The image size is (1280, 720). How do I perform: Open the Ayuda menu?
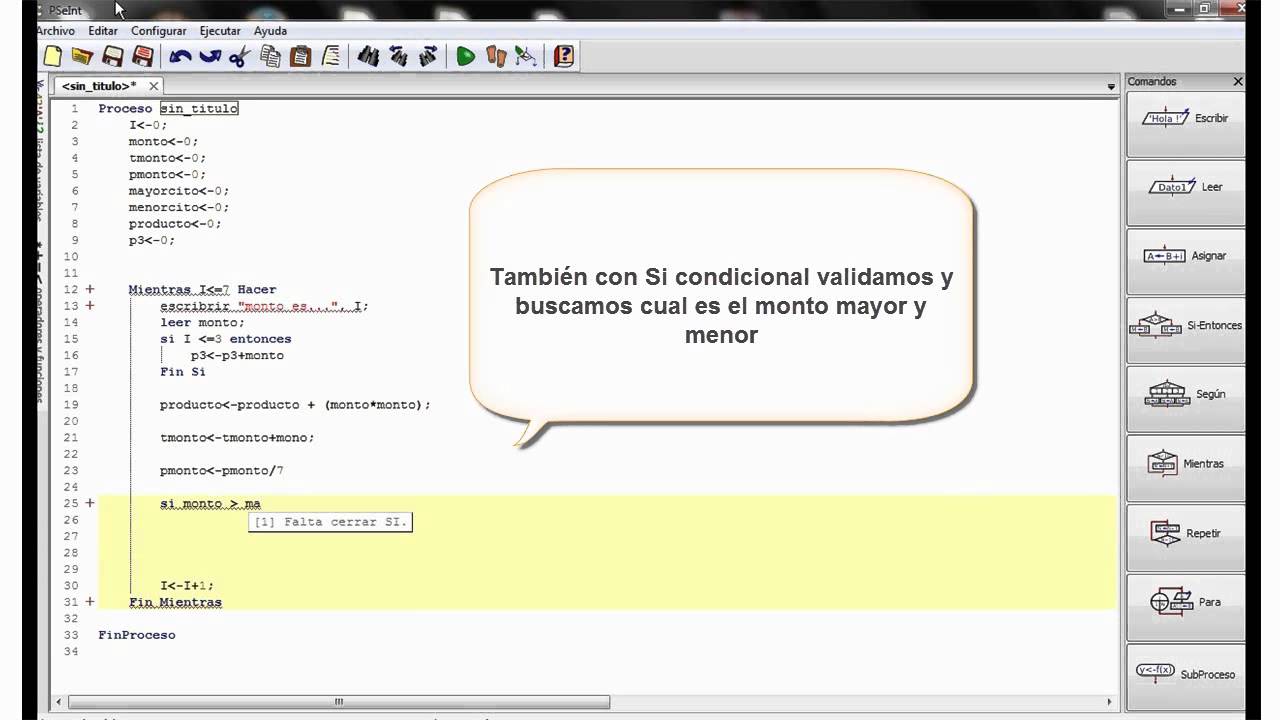click(271, 31)
